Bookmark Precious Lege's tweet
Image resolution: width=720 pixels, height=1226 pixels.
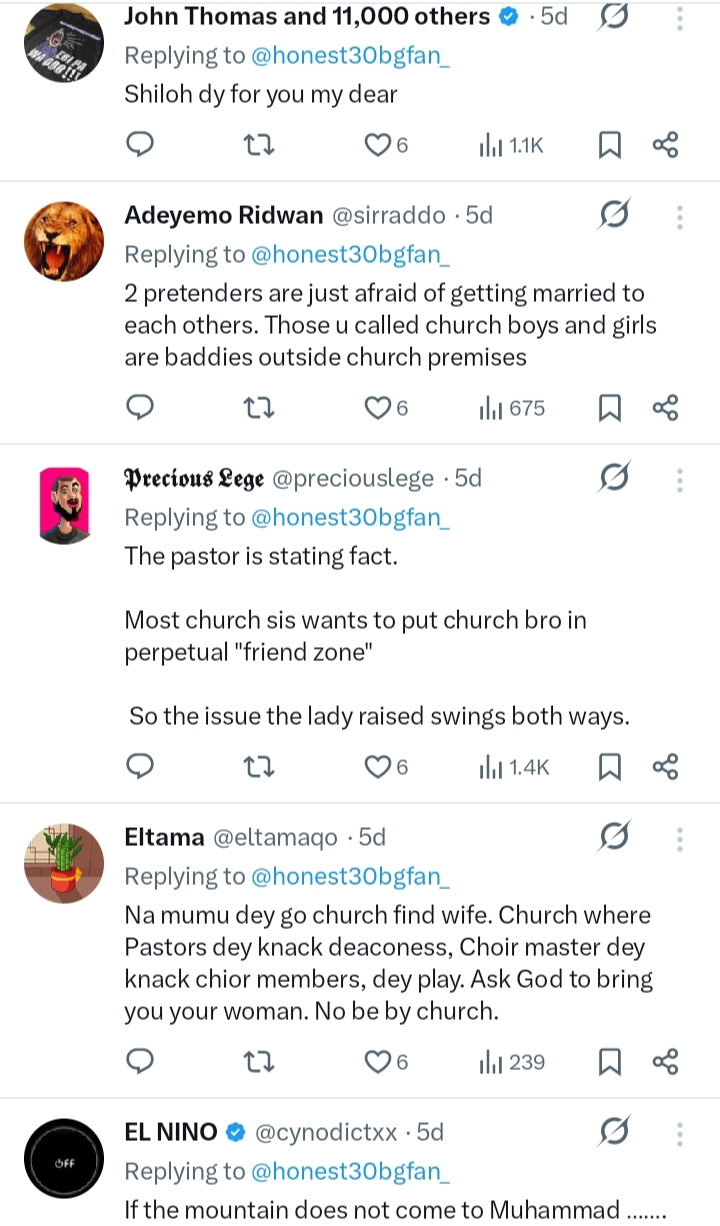tap(610, 766)
